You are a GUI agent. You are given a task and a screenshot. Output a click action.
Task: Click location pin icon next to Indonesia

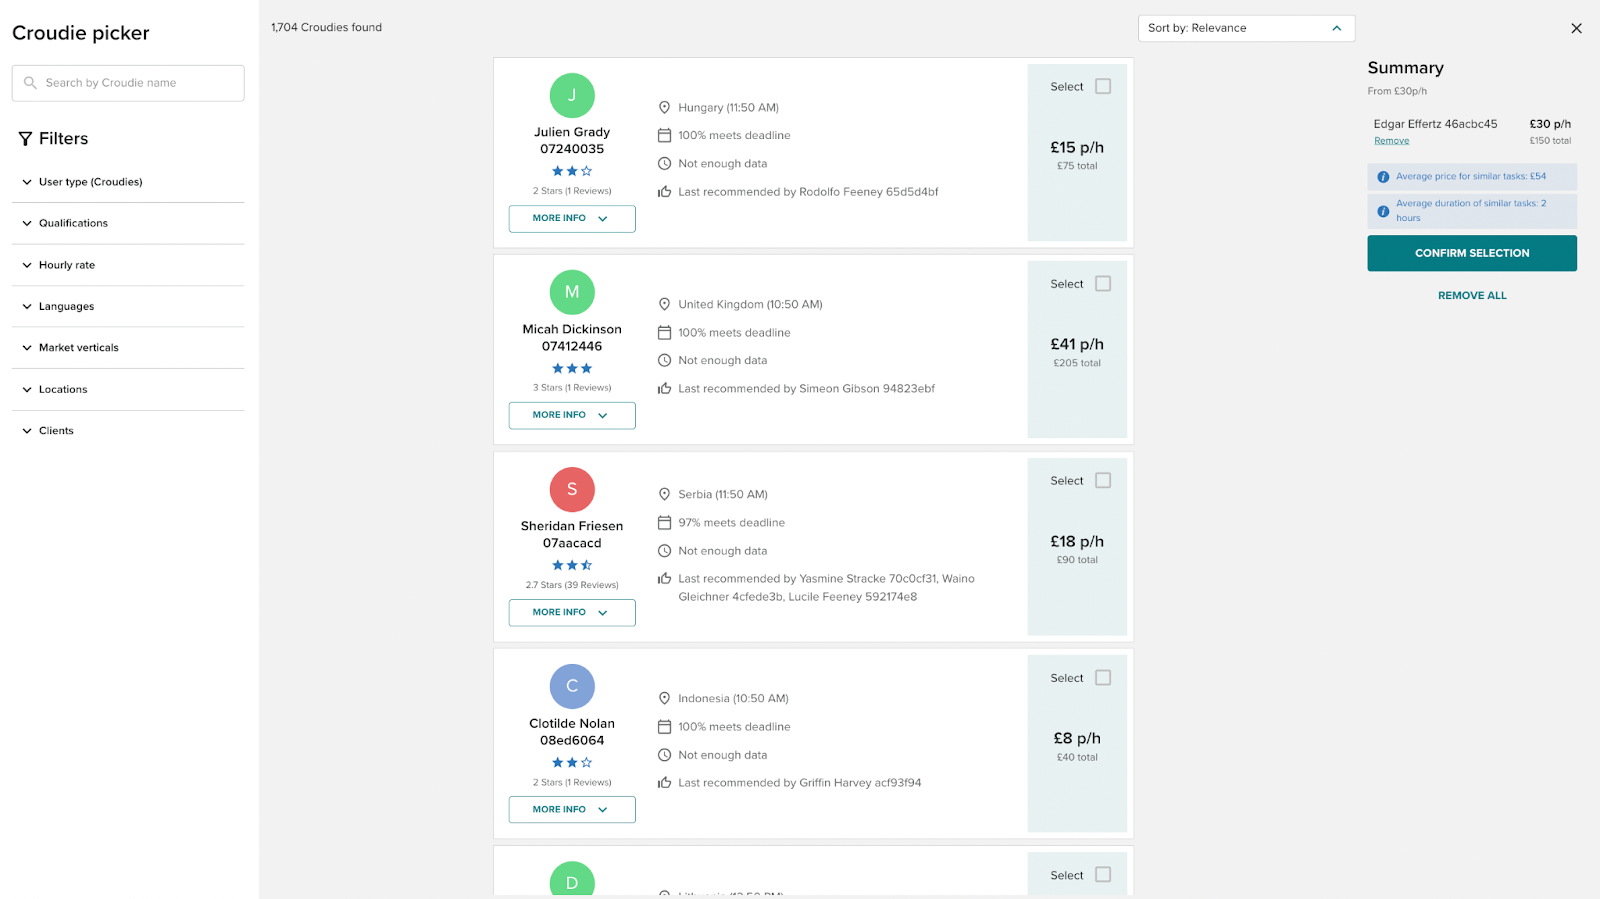click(664, 698)
